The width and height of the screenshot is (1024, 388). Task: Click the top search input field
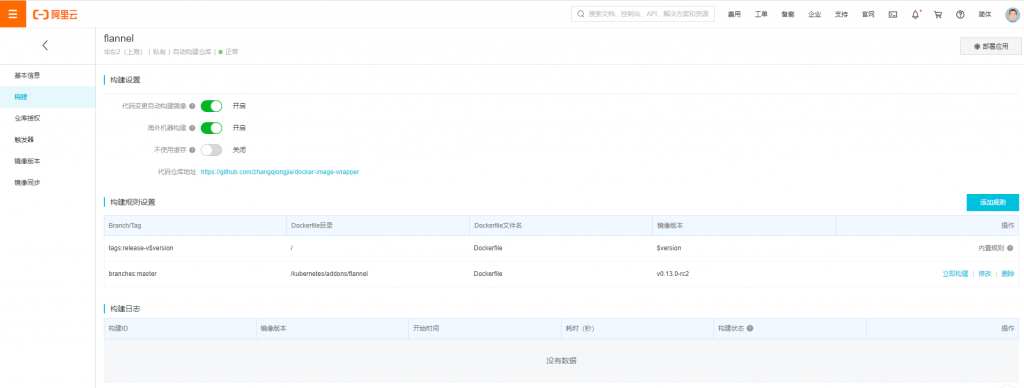(643, 14)
